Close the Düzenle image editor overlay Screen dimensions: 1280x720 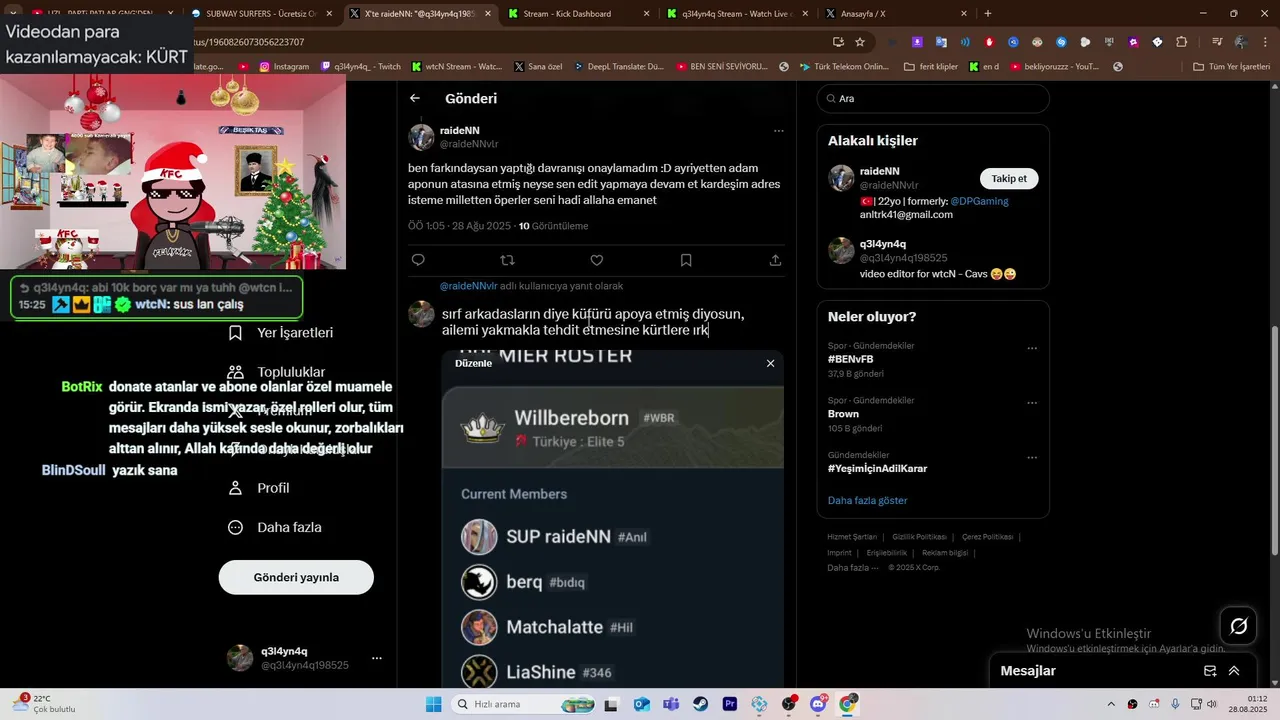tap(770, 363)
